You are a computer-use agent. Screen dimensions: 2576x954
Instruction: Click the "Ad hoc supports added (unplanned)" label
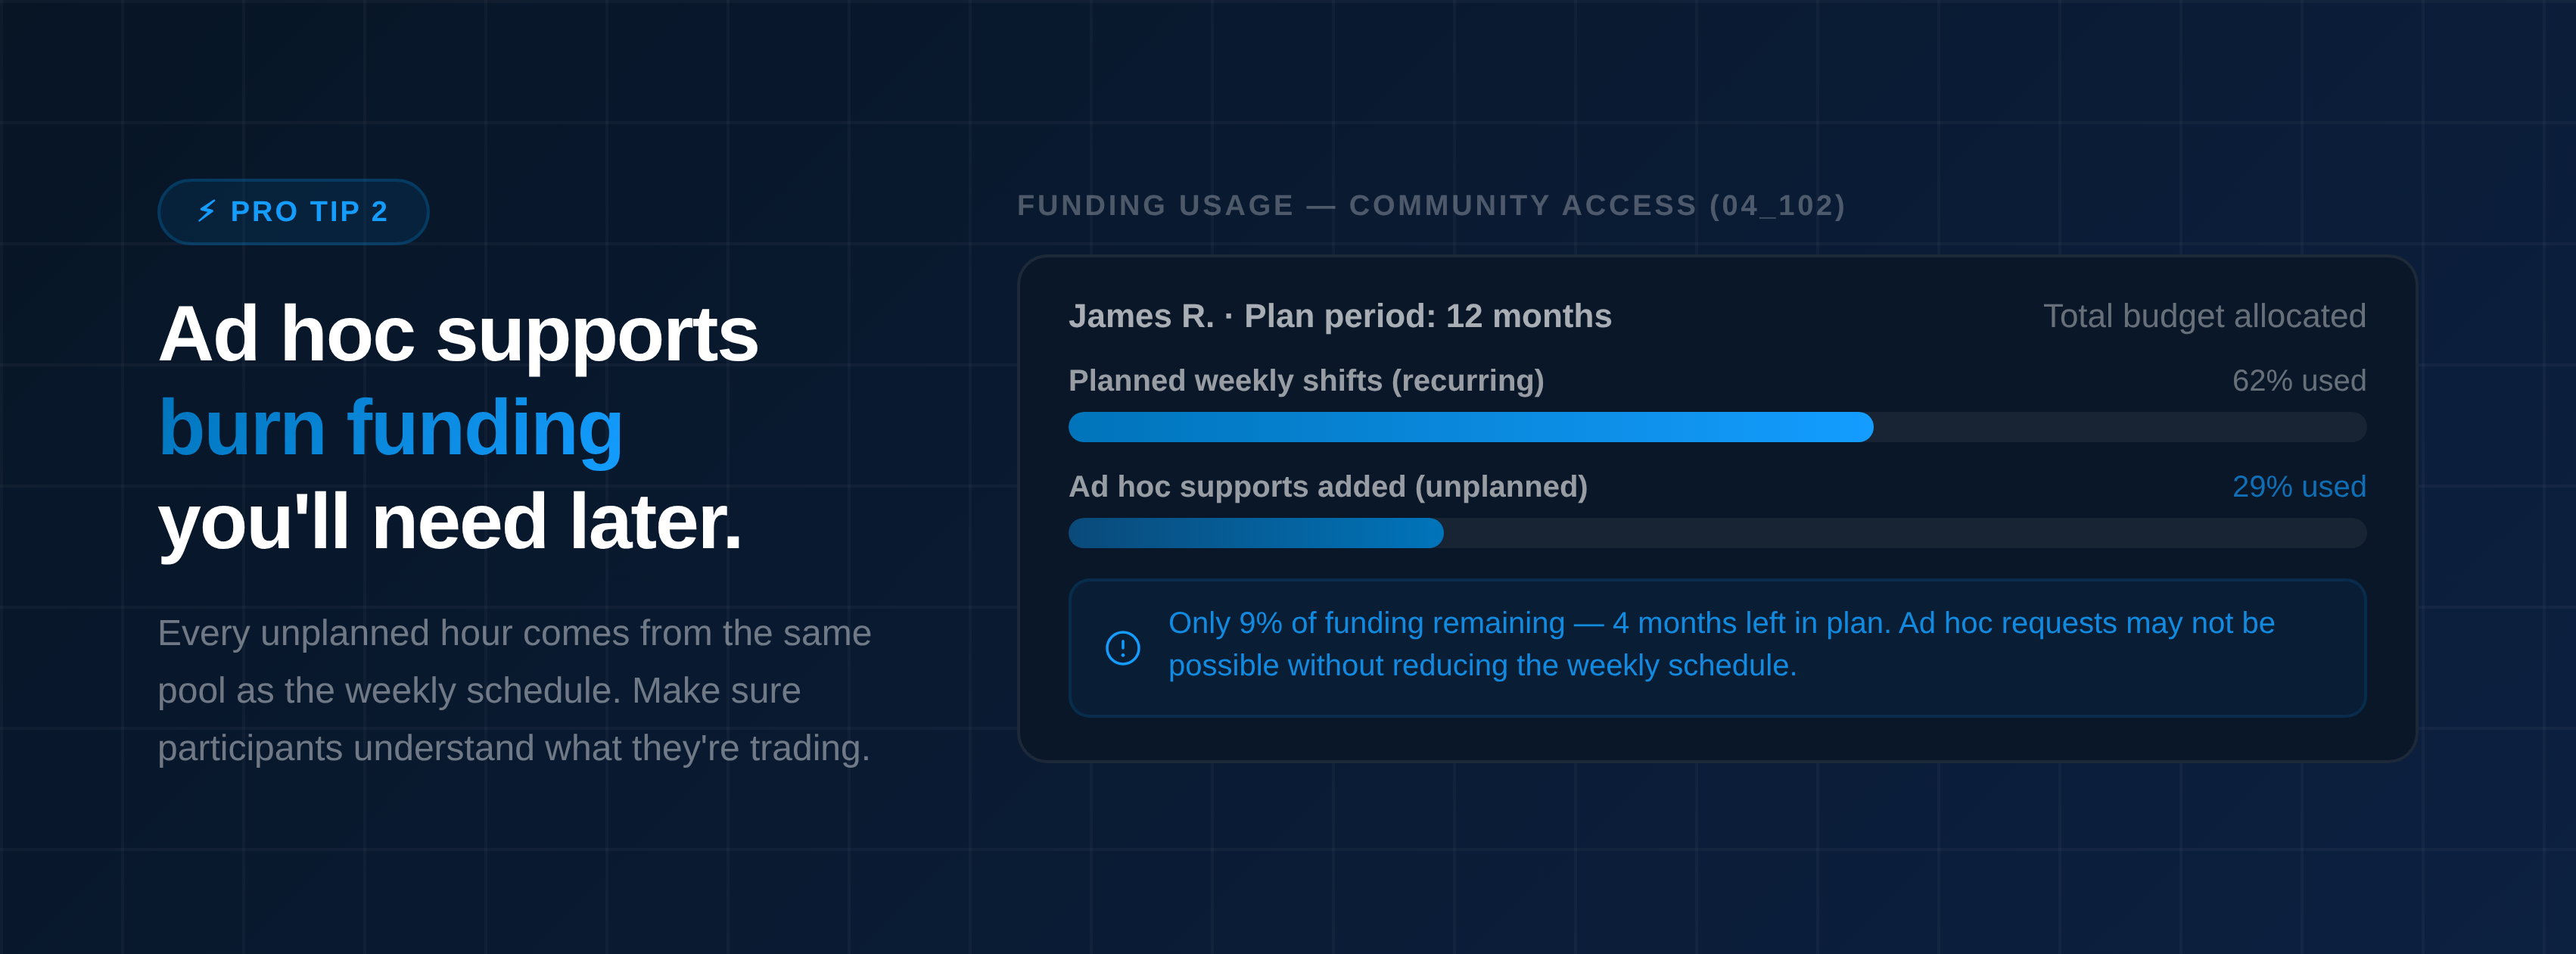(x=1327, y=487)
